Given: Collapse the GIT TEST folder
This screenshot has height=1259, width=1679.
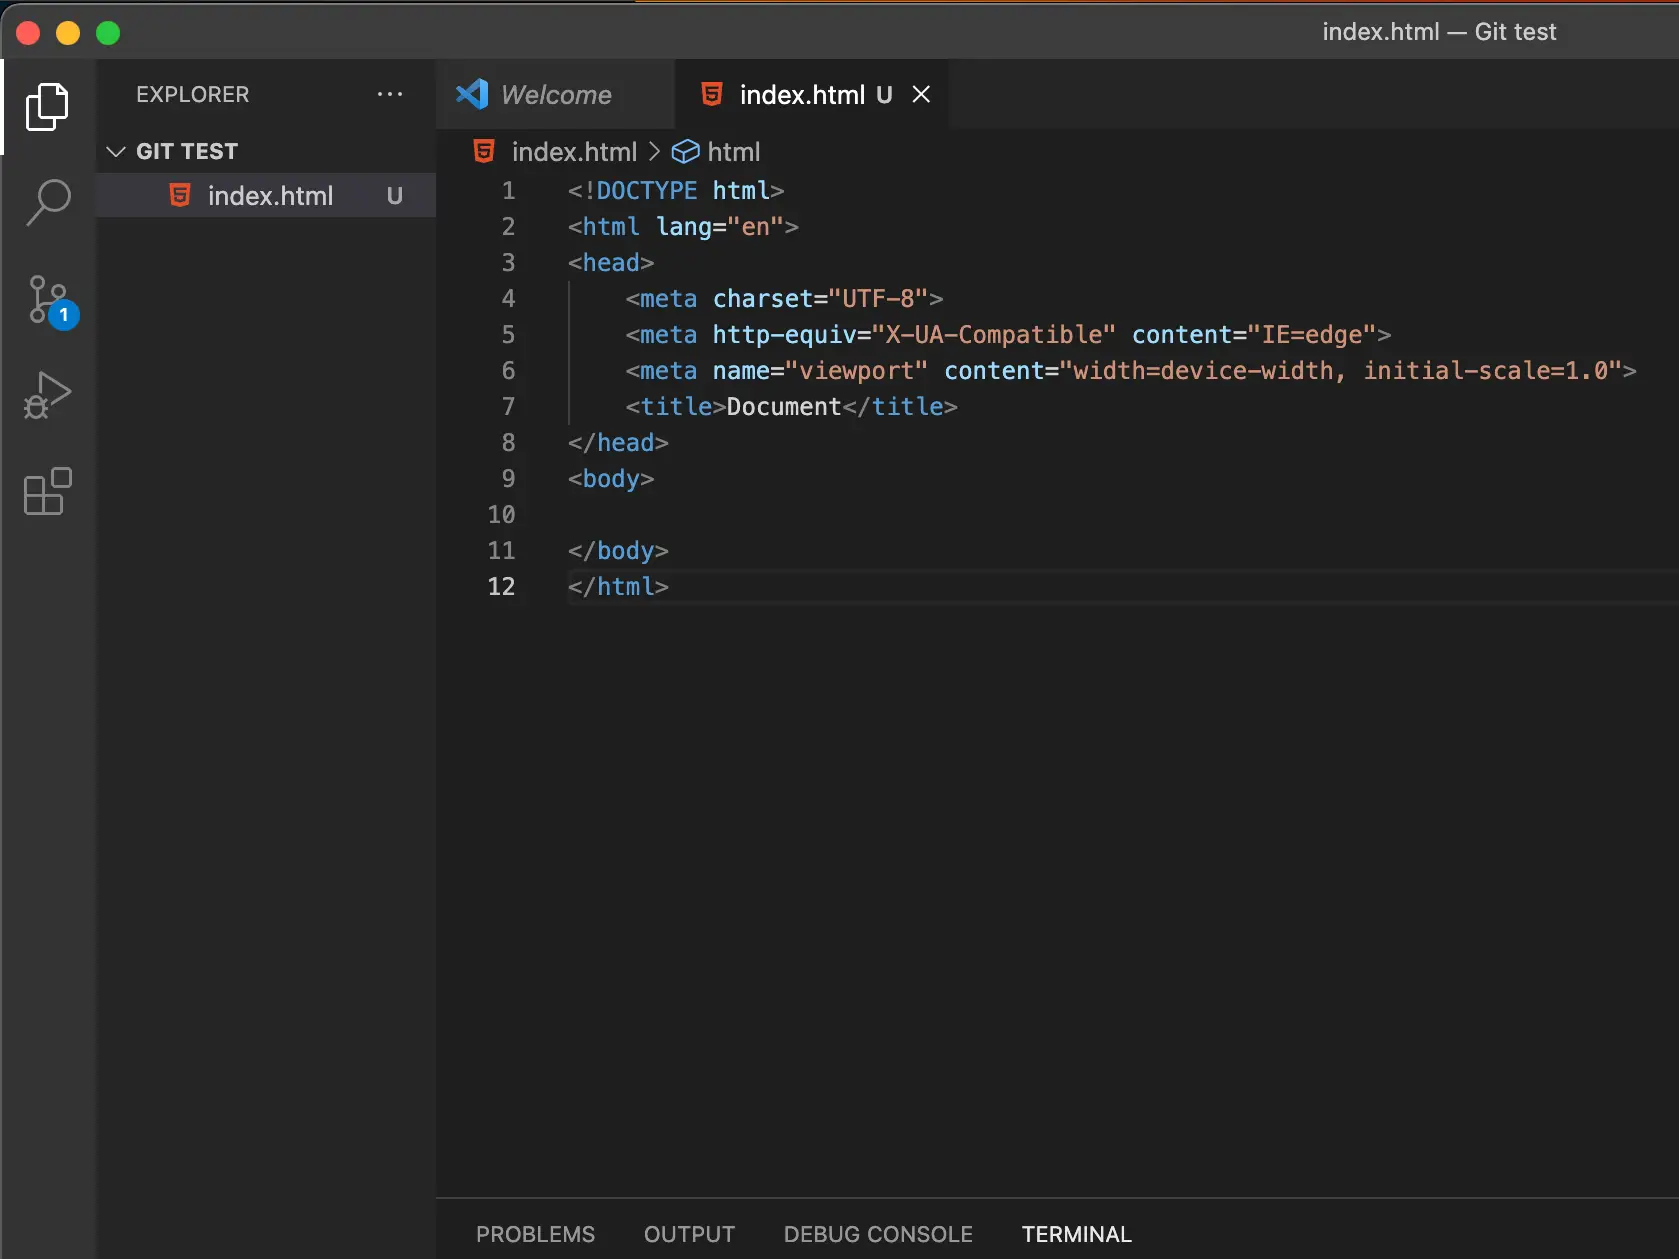Looking at the screenshot, I should click(115, 151).
